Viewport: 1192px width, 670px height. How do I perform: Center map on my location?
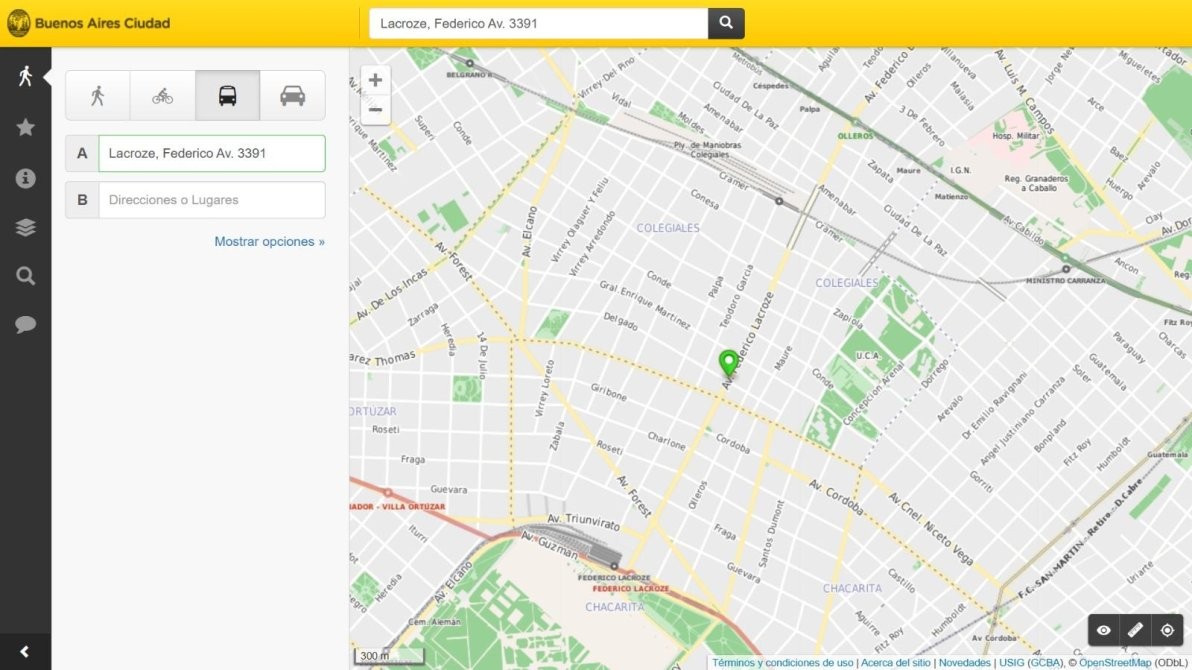click(x=1167, y=630)
